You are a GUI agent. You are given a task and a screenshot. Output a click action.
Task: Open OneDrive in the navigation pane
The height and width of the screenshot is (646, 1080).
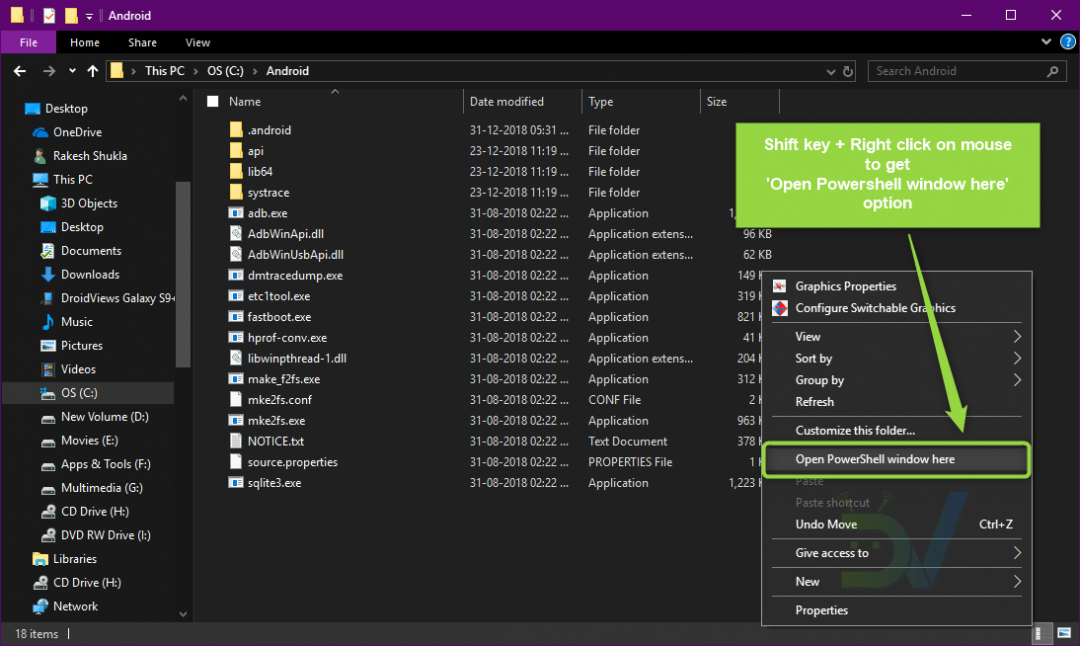(x=77, y=132)
